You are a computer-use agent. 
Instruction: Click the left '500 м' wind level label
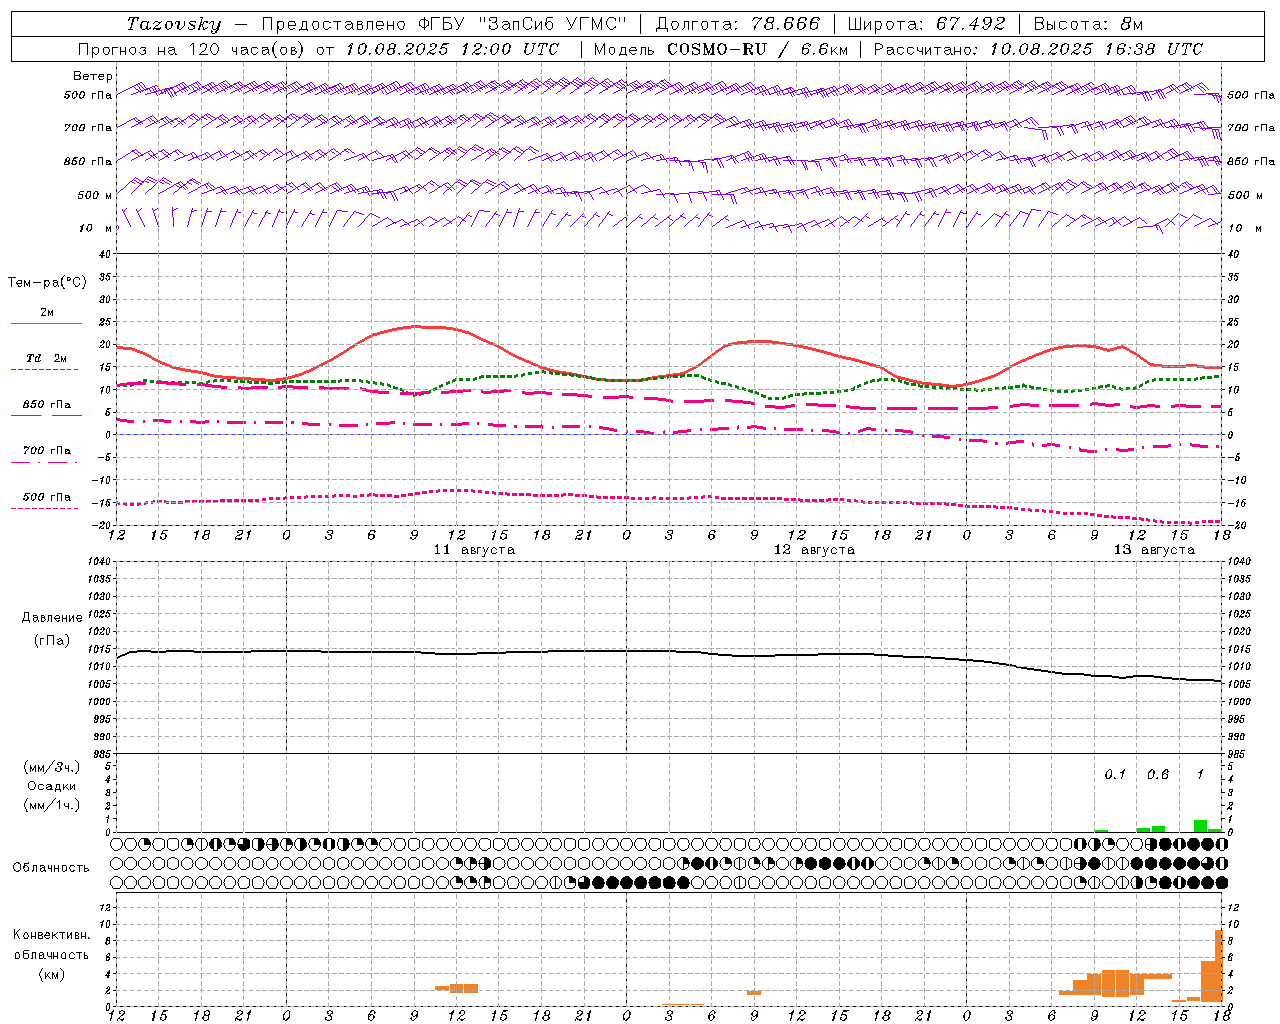pyautogui.click(x=95, y=195)
